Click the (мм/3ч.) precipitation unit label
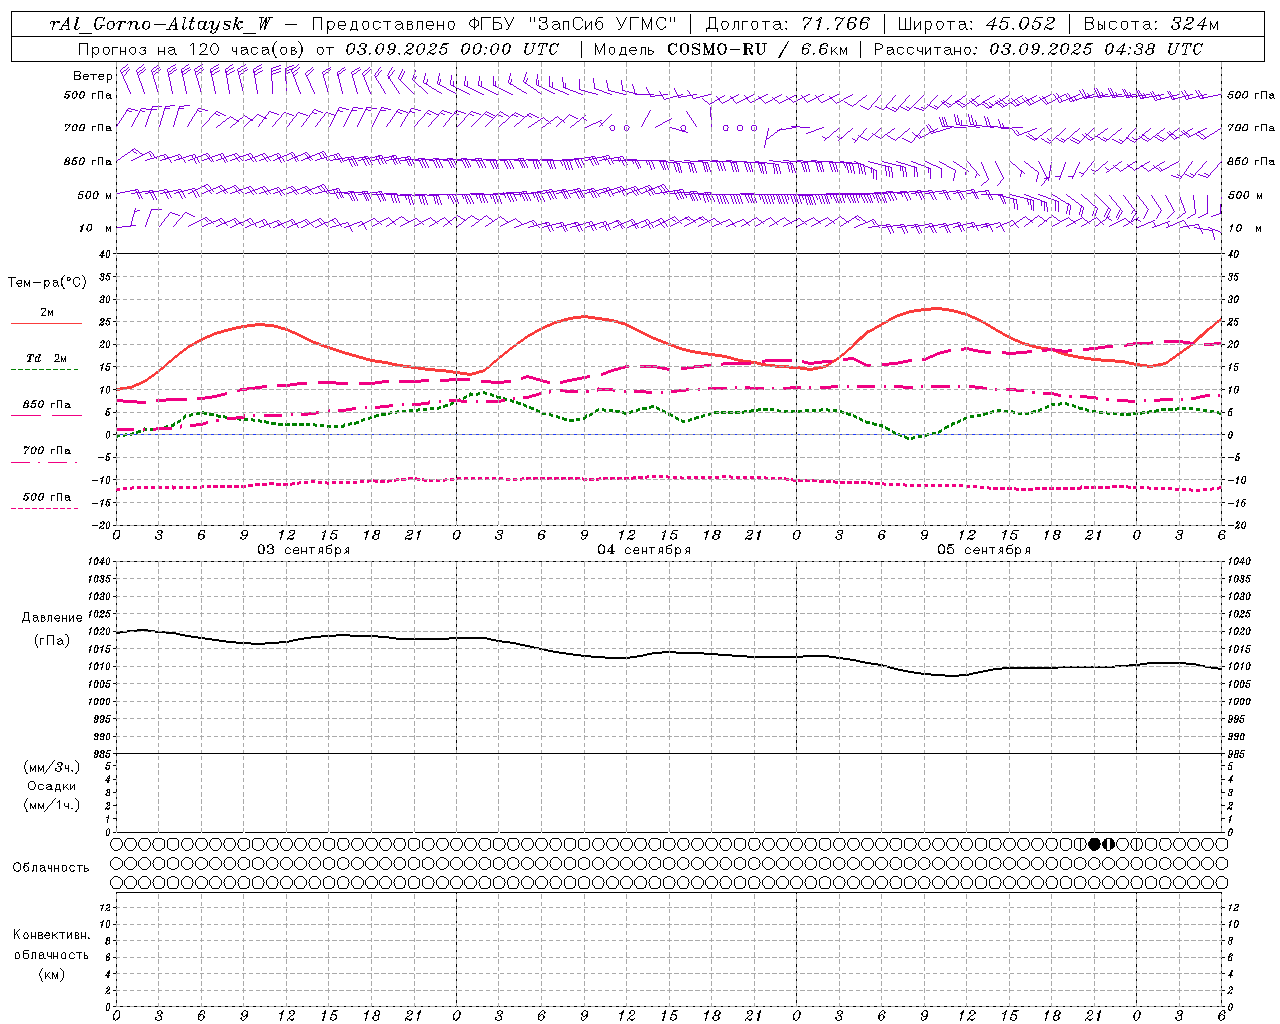This screenshot has height=1024, width=1280. click(52, 767)
